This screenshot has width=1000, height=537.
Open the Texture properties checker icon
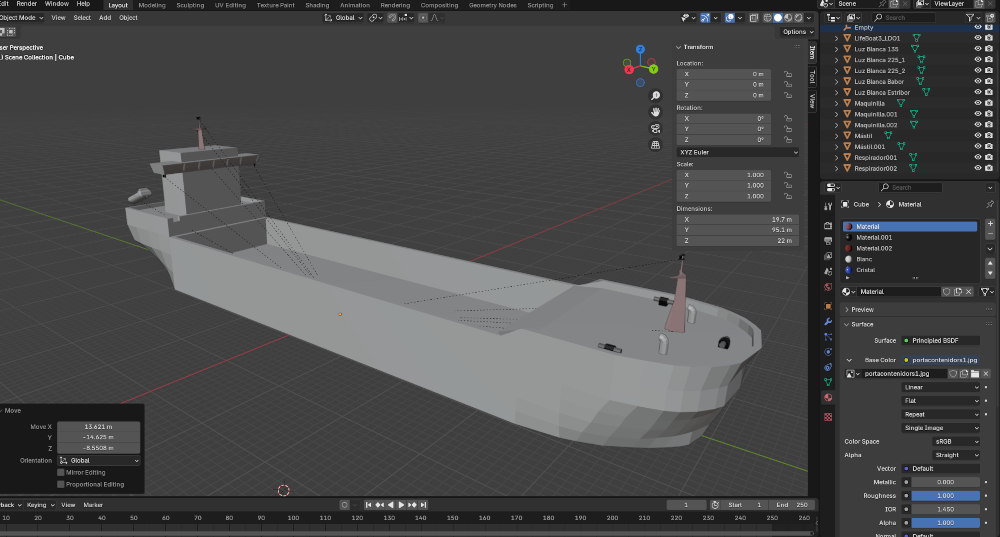click(x=828, y=417)
